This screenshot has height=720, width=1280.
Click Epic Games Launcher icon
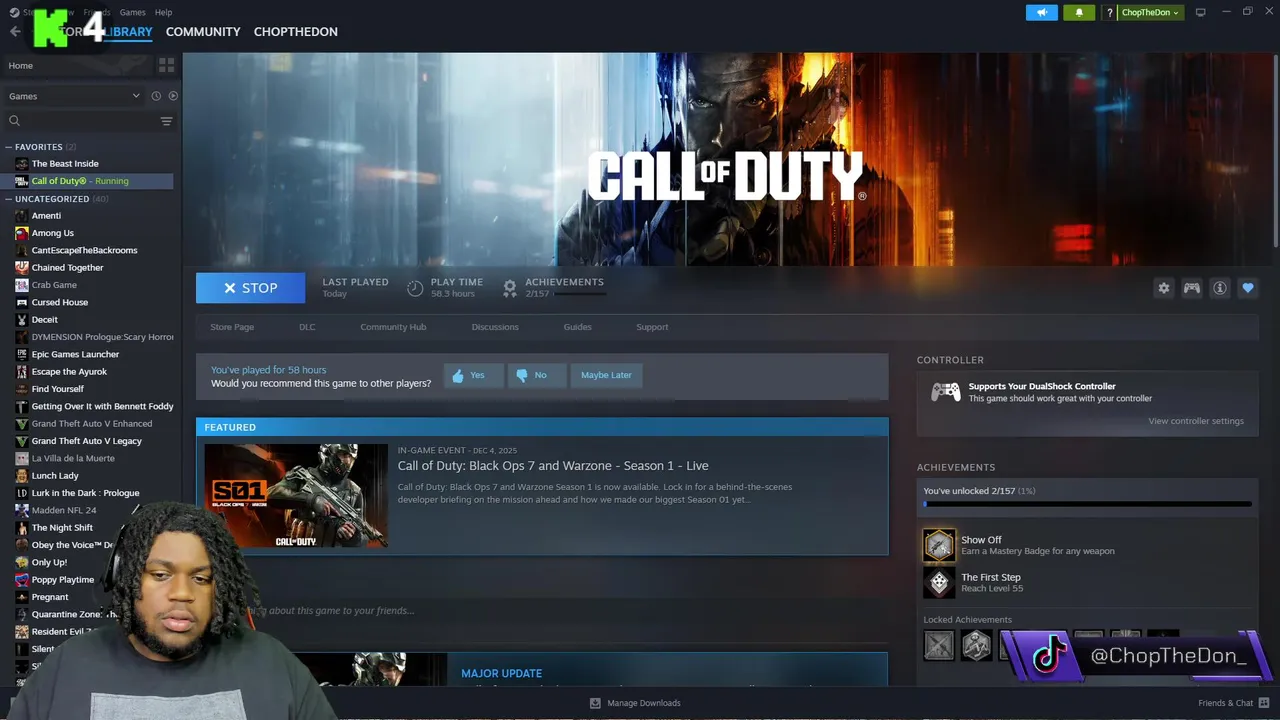click(22, 354)
